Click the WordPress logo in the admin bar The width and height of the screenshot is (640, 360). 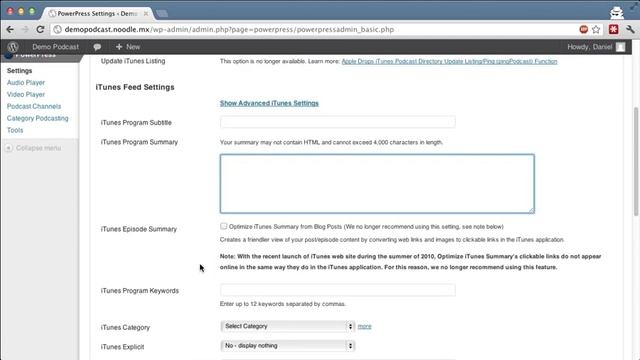[13, 47]
